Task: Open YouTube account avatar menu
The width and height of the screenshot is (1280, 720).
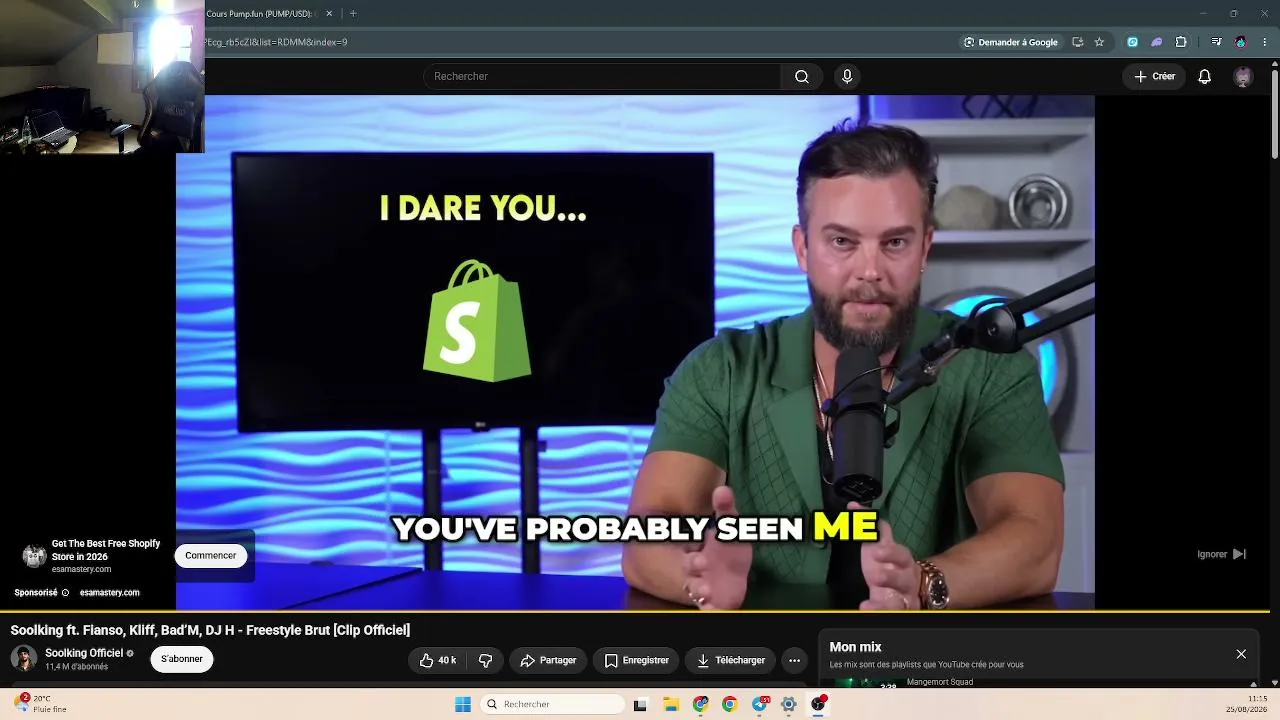Action: (1243, 76)
